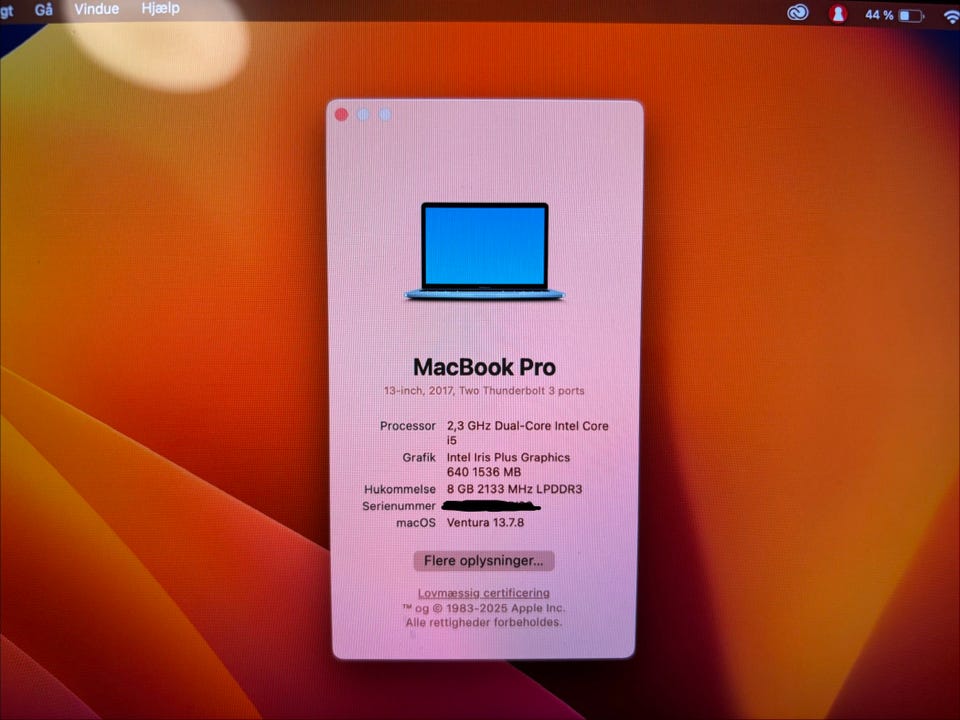
Task: Click the "2,3 GHz Dual-Core Intel Core" processor value
Action: (x=528, y=426)
